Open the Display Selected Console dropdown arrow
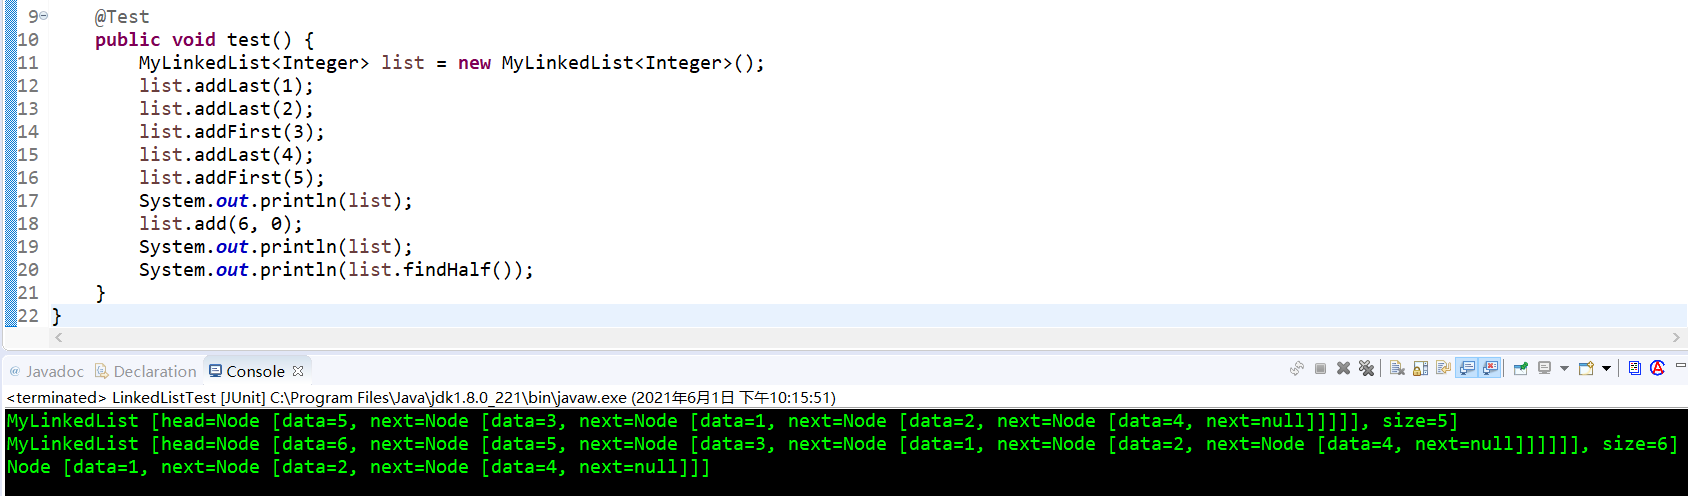The image size is (1688, 496). pos(1564,368)
